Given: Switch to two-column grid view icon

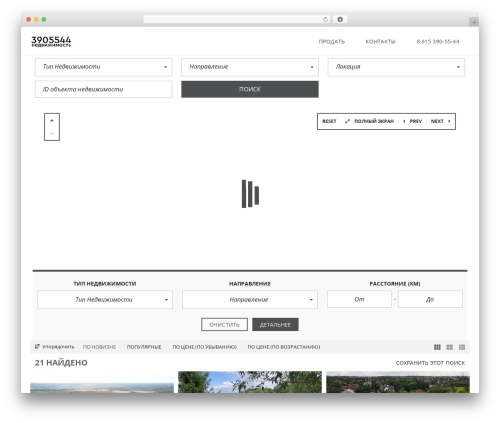Looking at the screenshot, I should (450, 347).
